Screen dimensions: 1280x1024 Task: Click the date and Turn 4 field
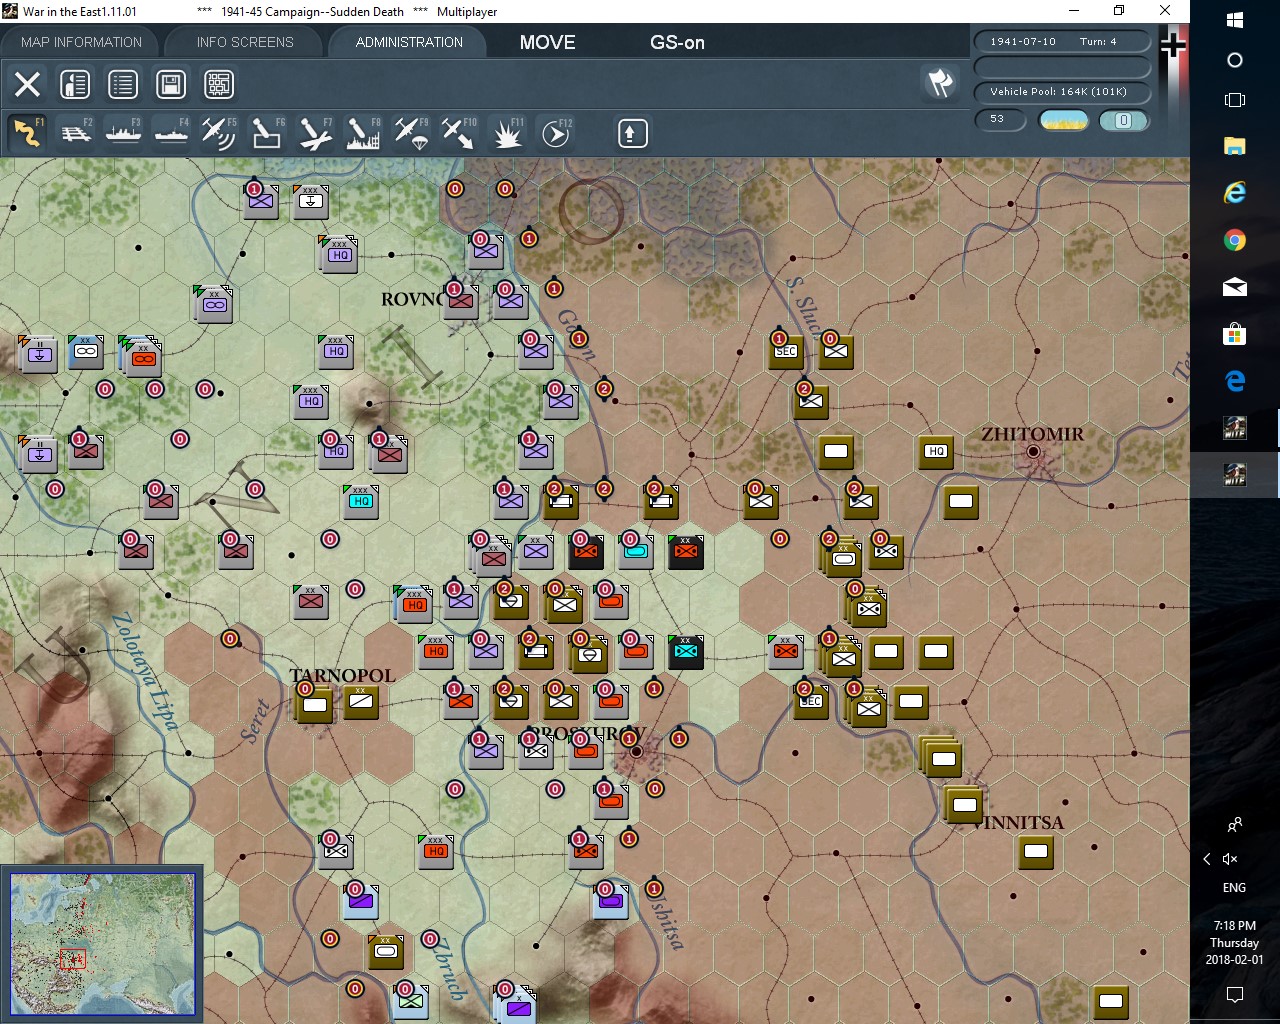[x=1062, y=42]
